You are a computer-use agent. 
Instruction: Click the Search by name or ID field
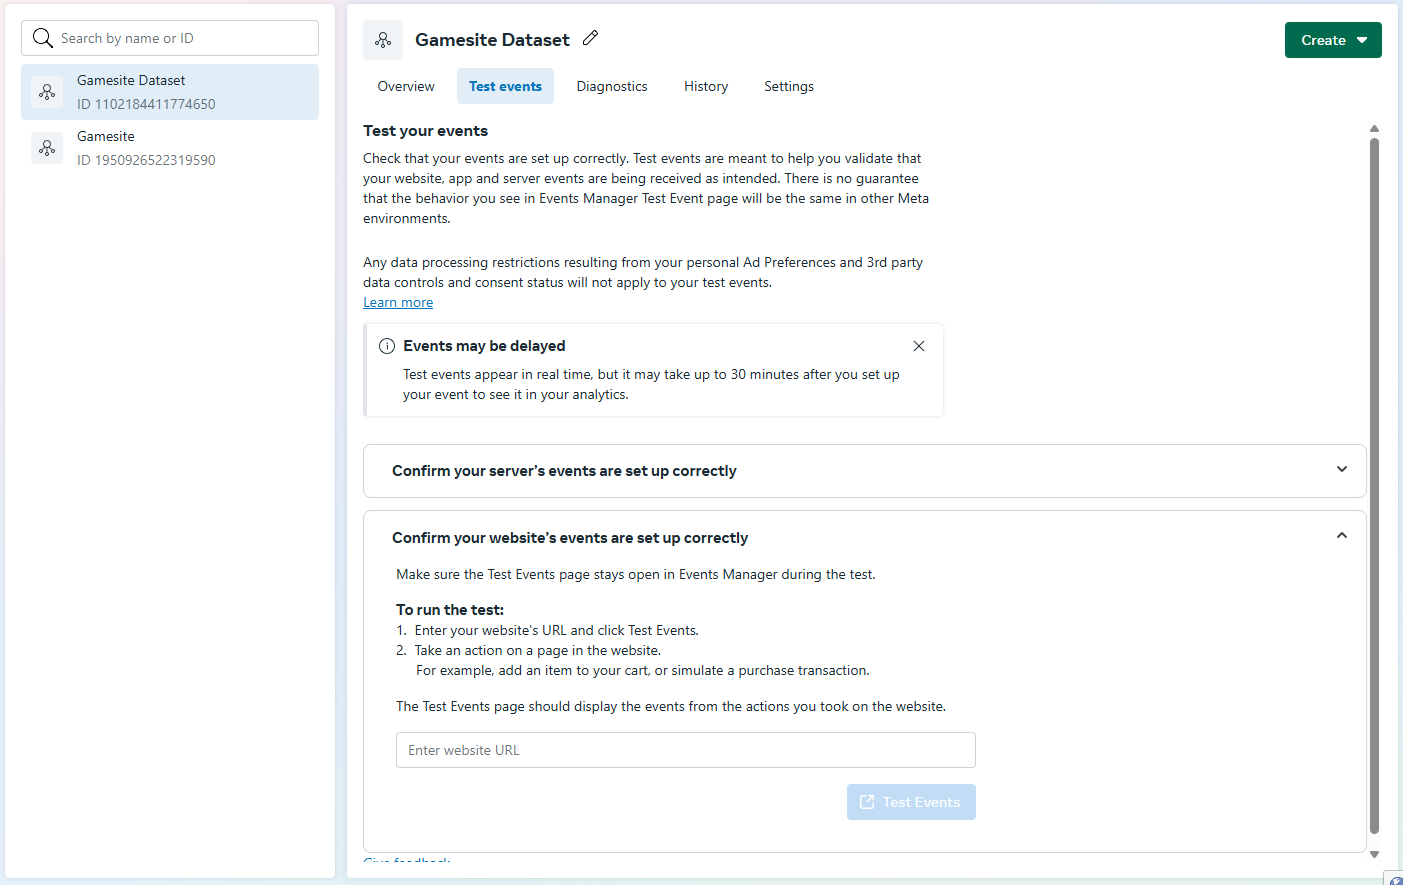(x=170, y=38)
